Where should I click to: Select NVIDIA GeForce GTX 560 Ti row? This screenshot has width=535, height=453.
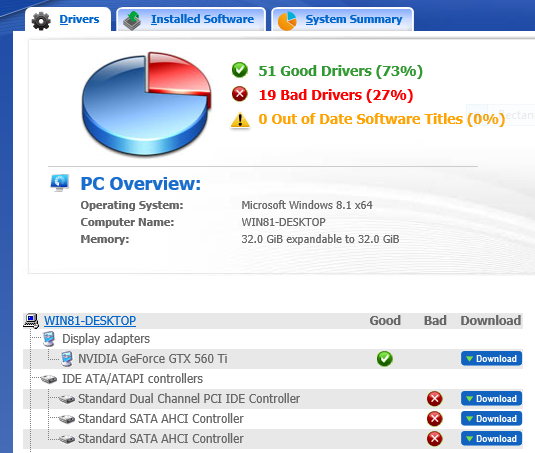272,359
